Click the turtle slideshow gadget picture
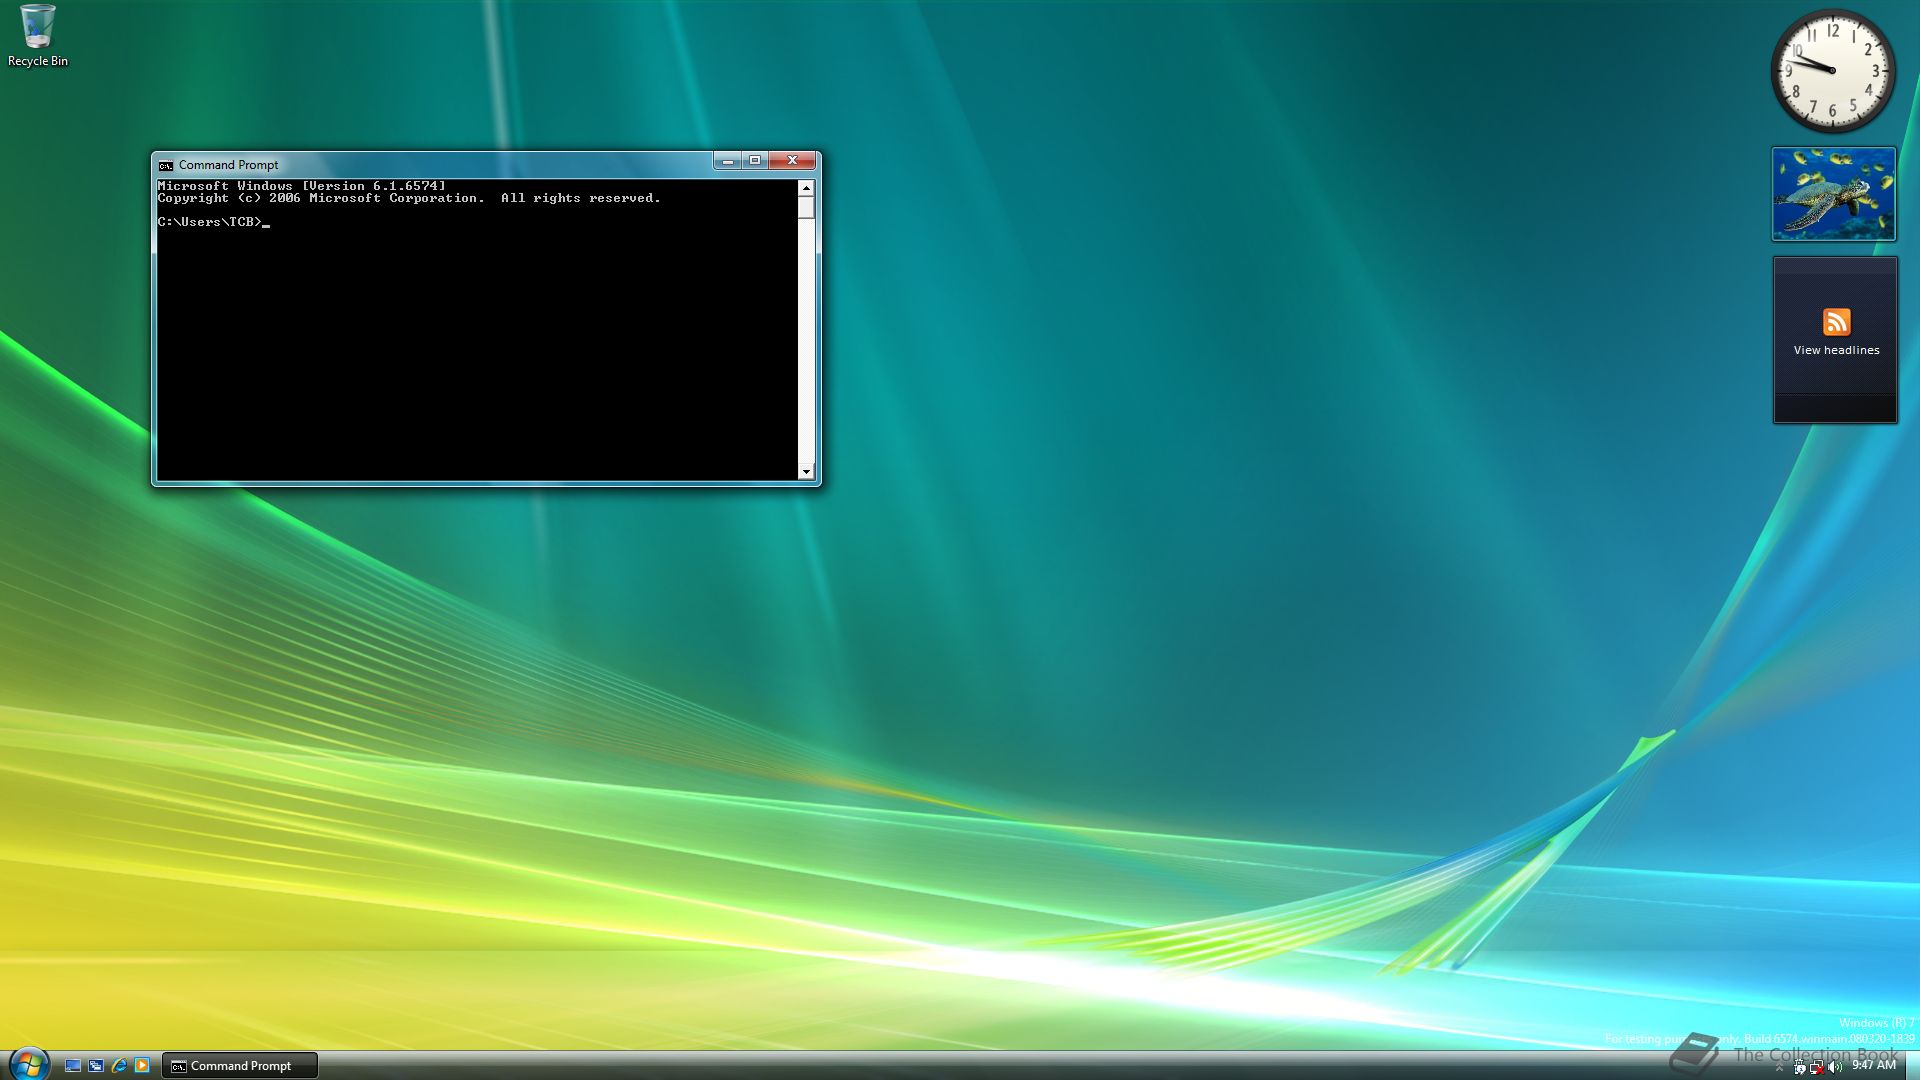 click(x=1834, y=194)
